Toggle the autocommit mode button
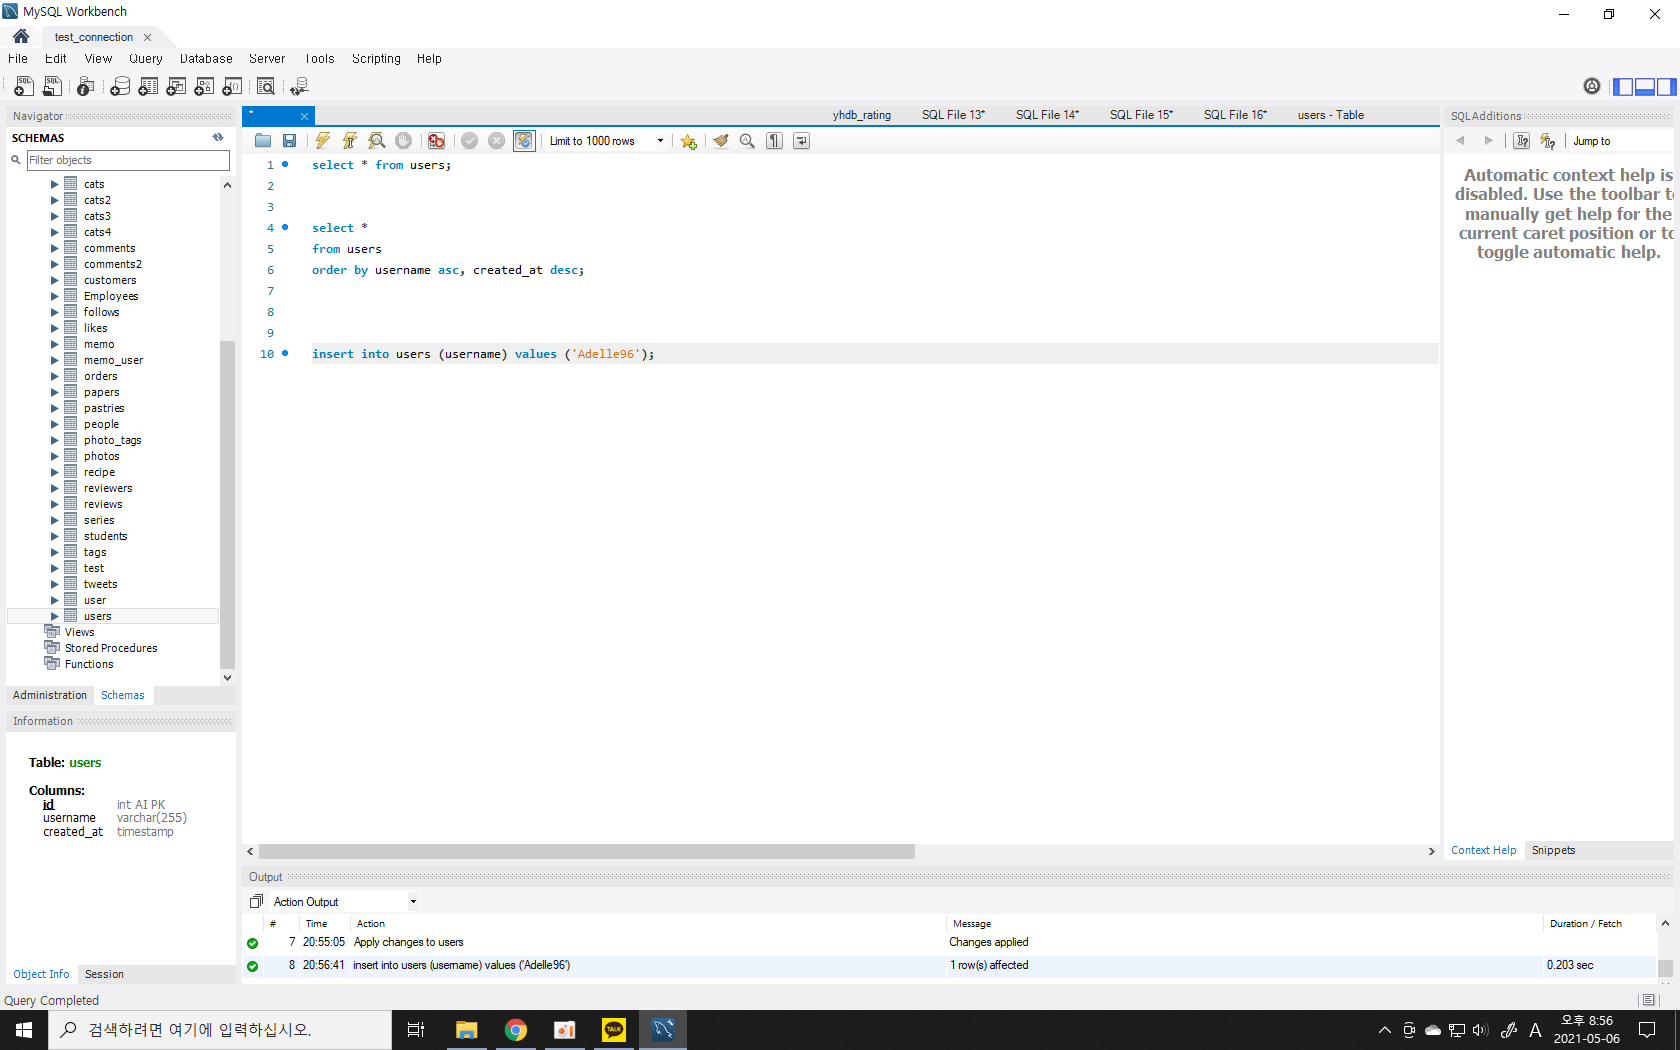 (x=524, y=141)
